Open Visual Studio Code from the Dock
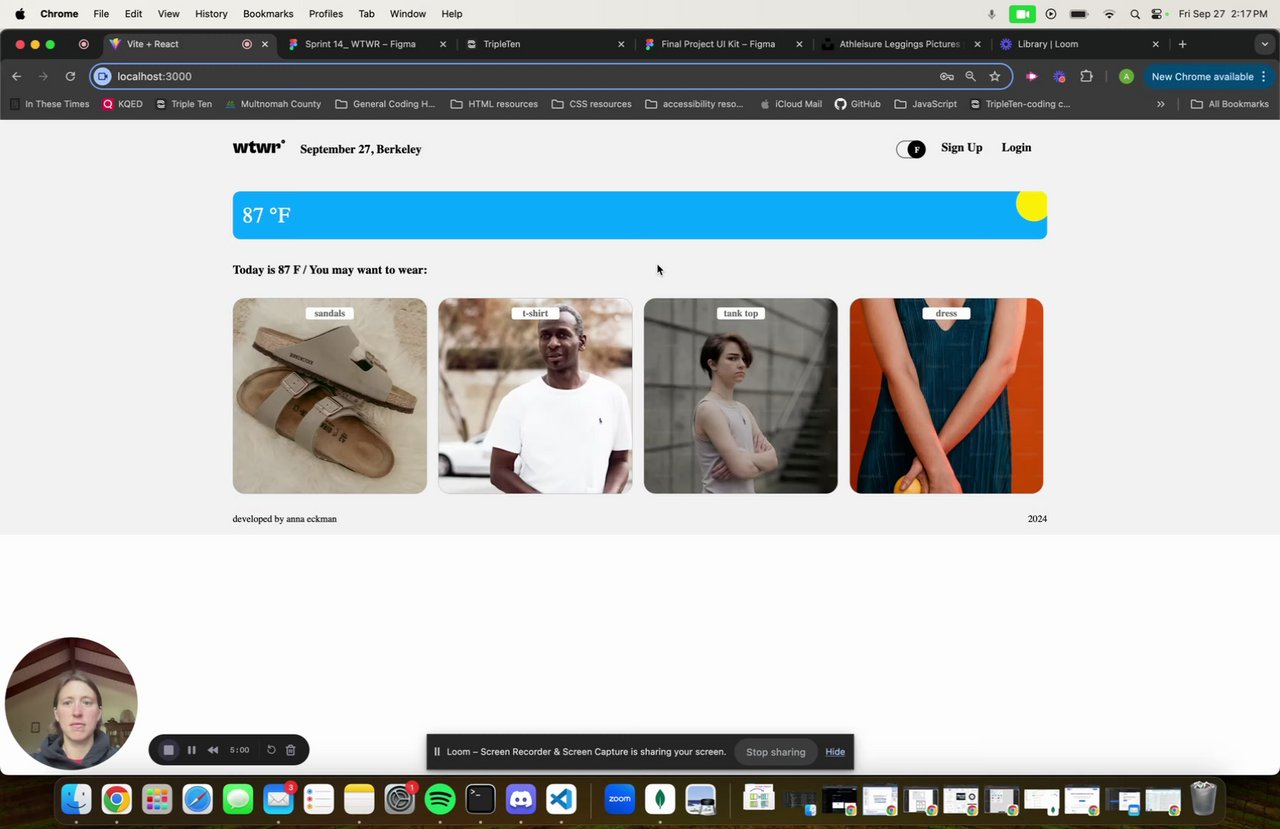This screenshot has width=1280, height=829. (561, 799)
